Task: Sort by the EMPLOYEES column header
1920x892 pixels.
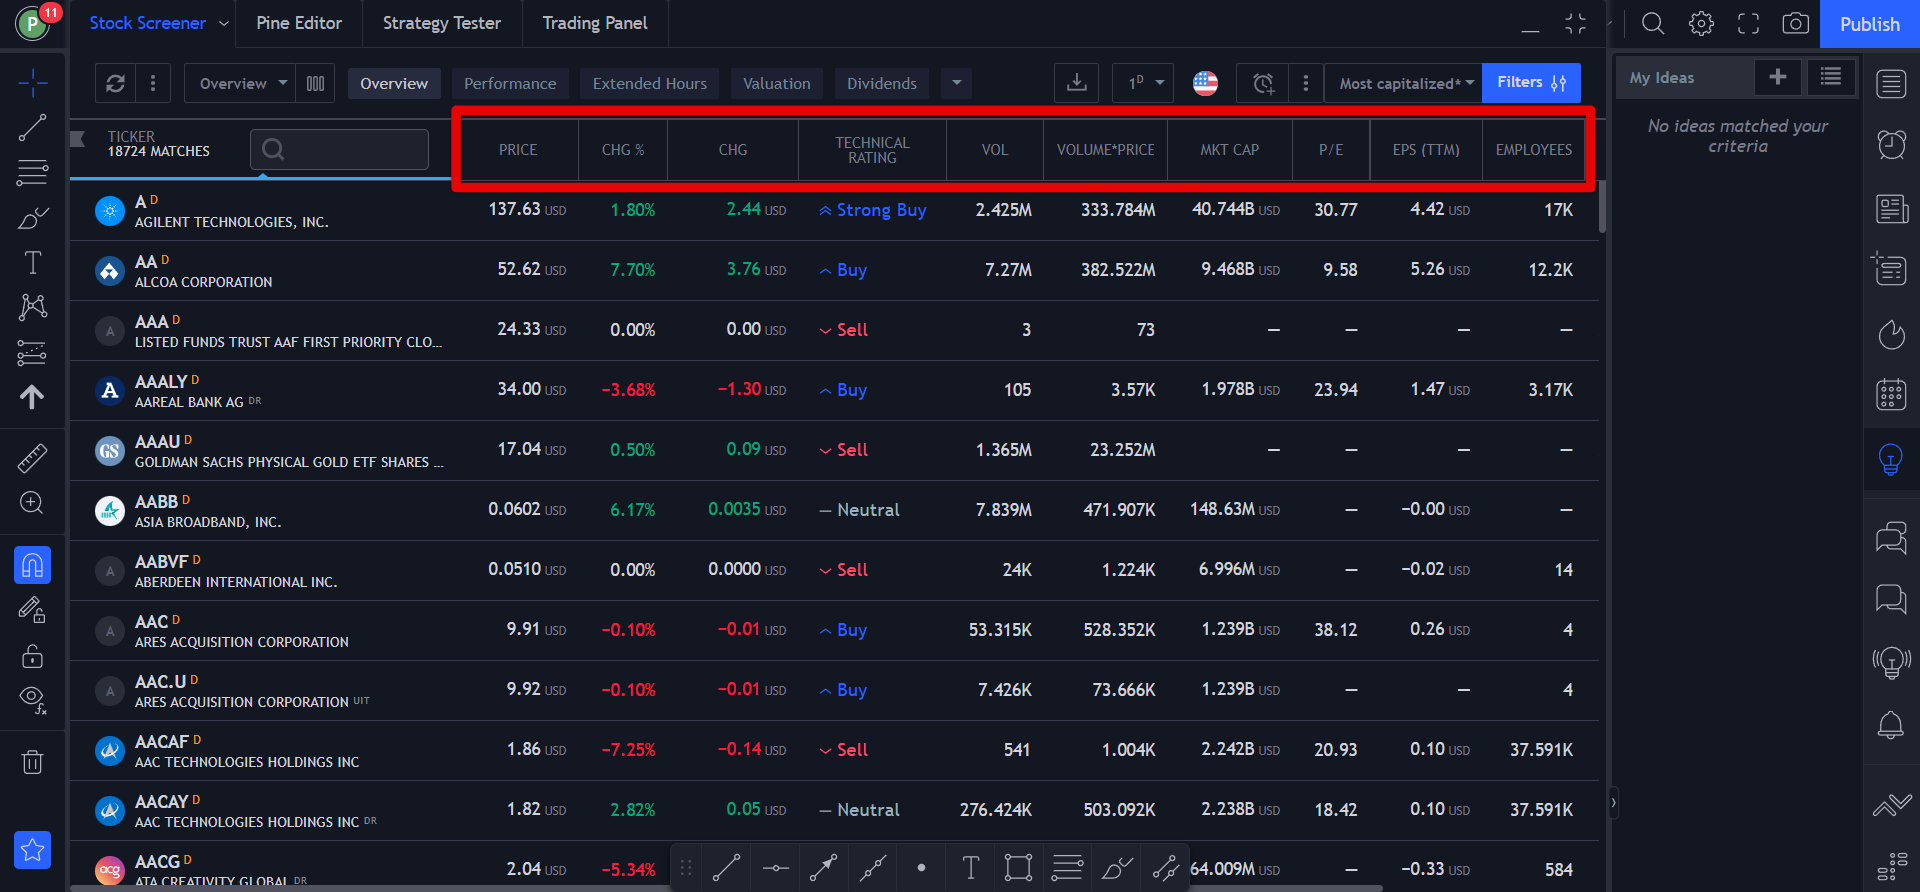Action: point(1533,150)
